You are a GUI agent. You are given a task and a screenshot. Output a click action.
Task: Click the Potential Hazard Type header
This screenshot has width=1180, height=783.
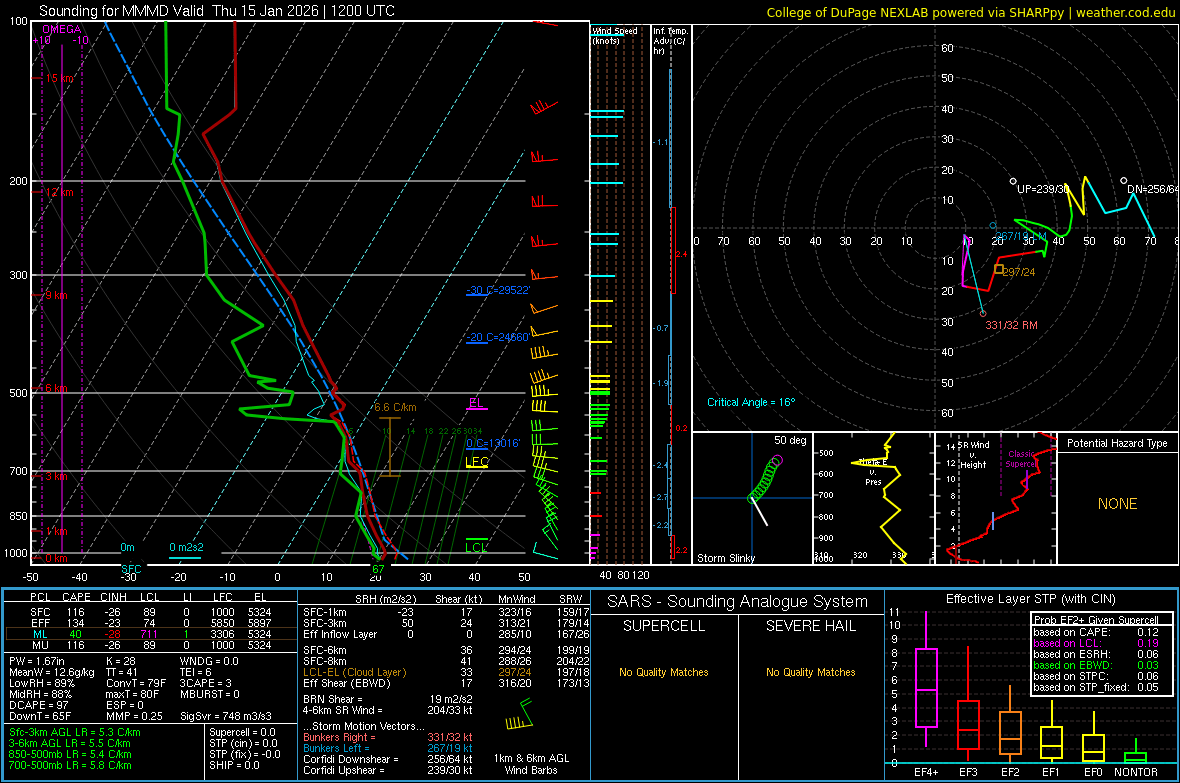[x=1118, y=443]
